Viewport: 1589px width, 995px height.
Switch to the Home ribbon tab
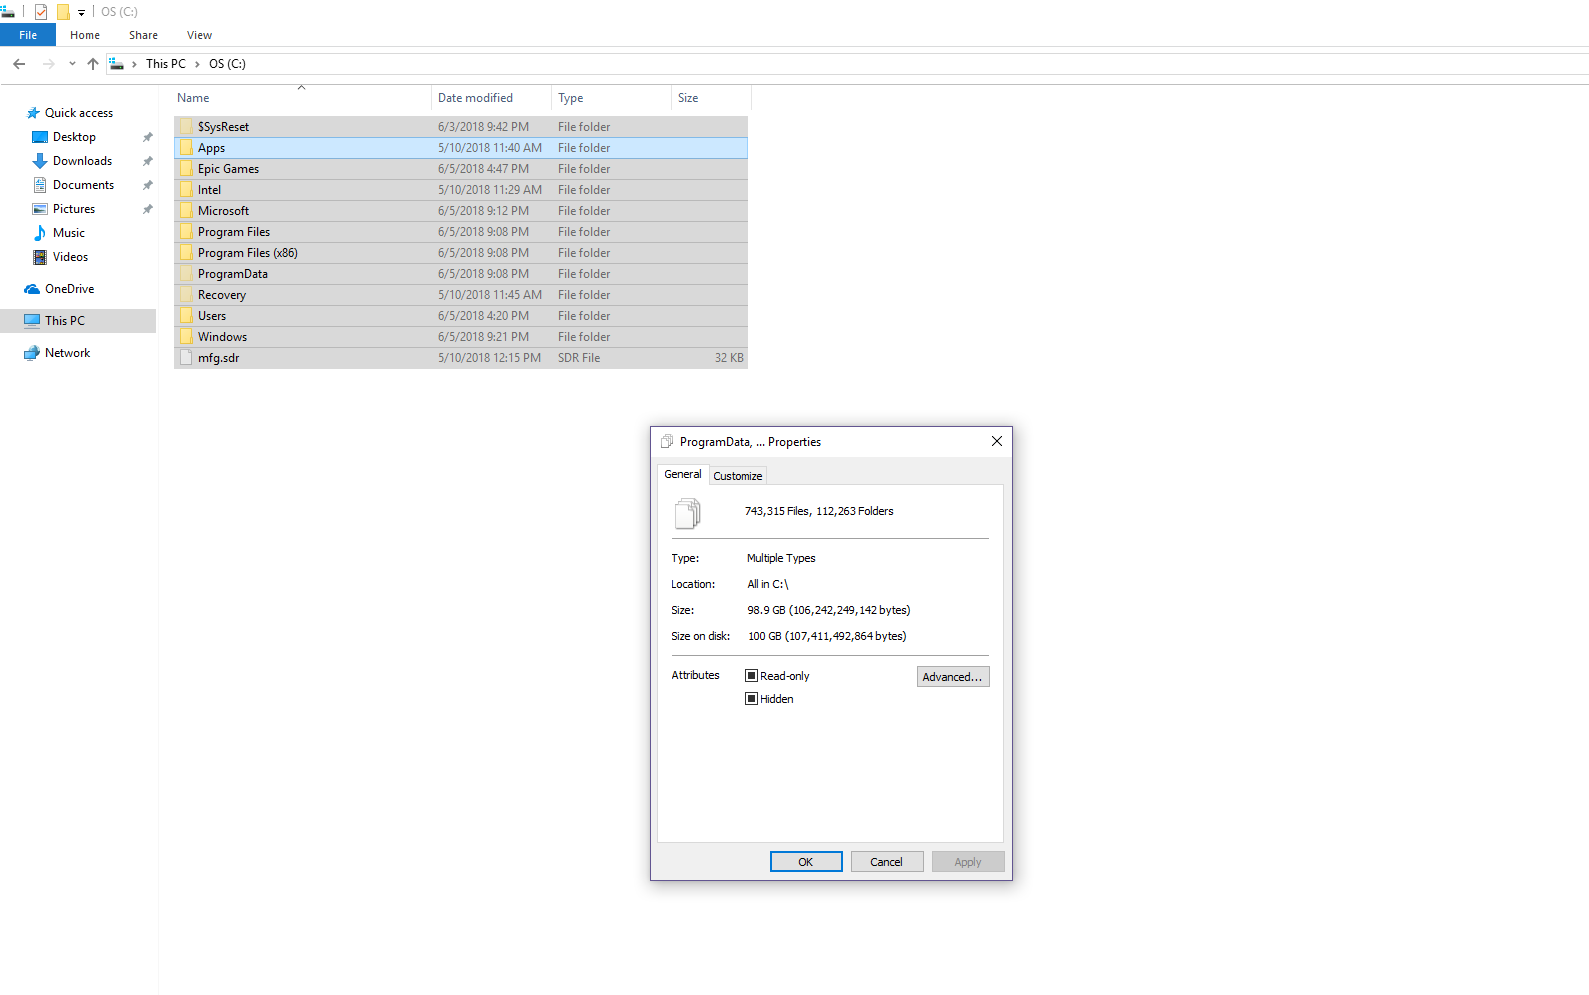85,35
